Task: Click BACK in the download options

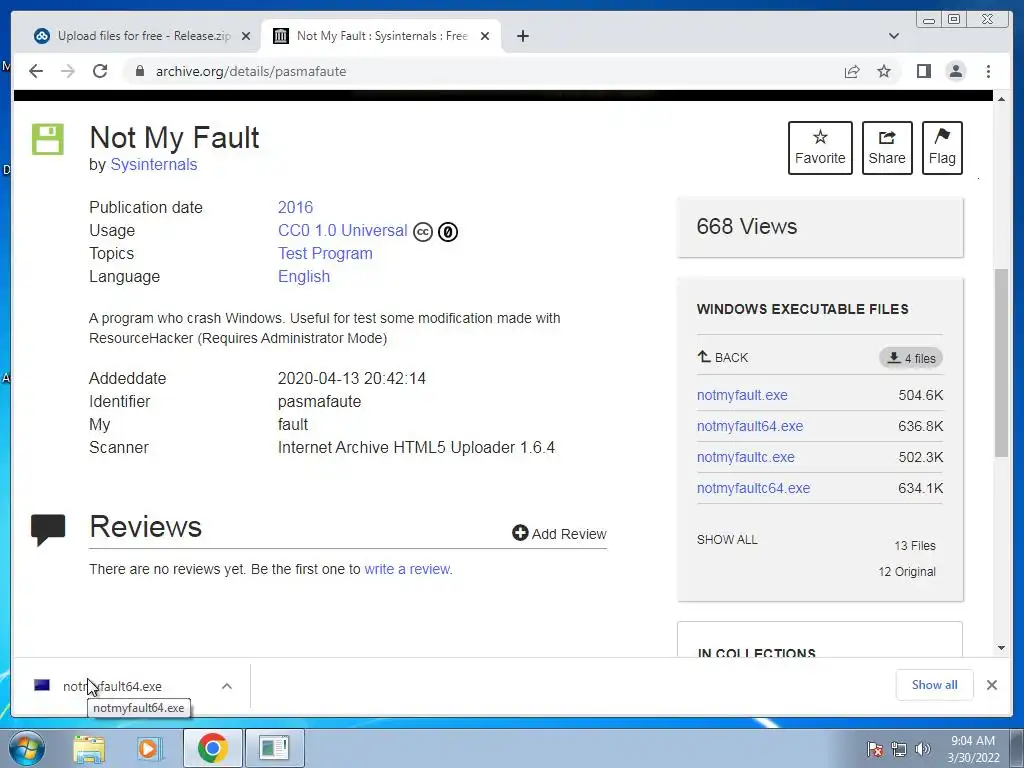Action: (723, 357)
